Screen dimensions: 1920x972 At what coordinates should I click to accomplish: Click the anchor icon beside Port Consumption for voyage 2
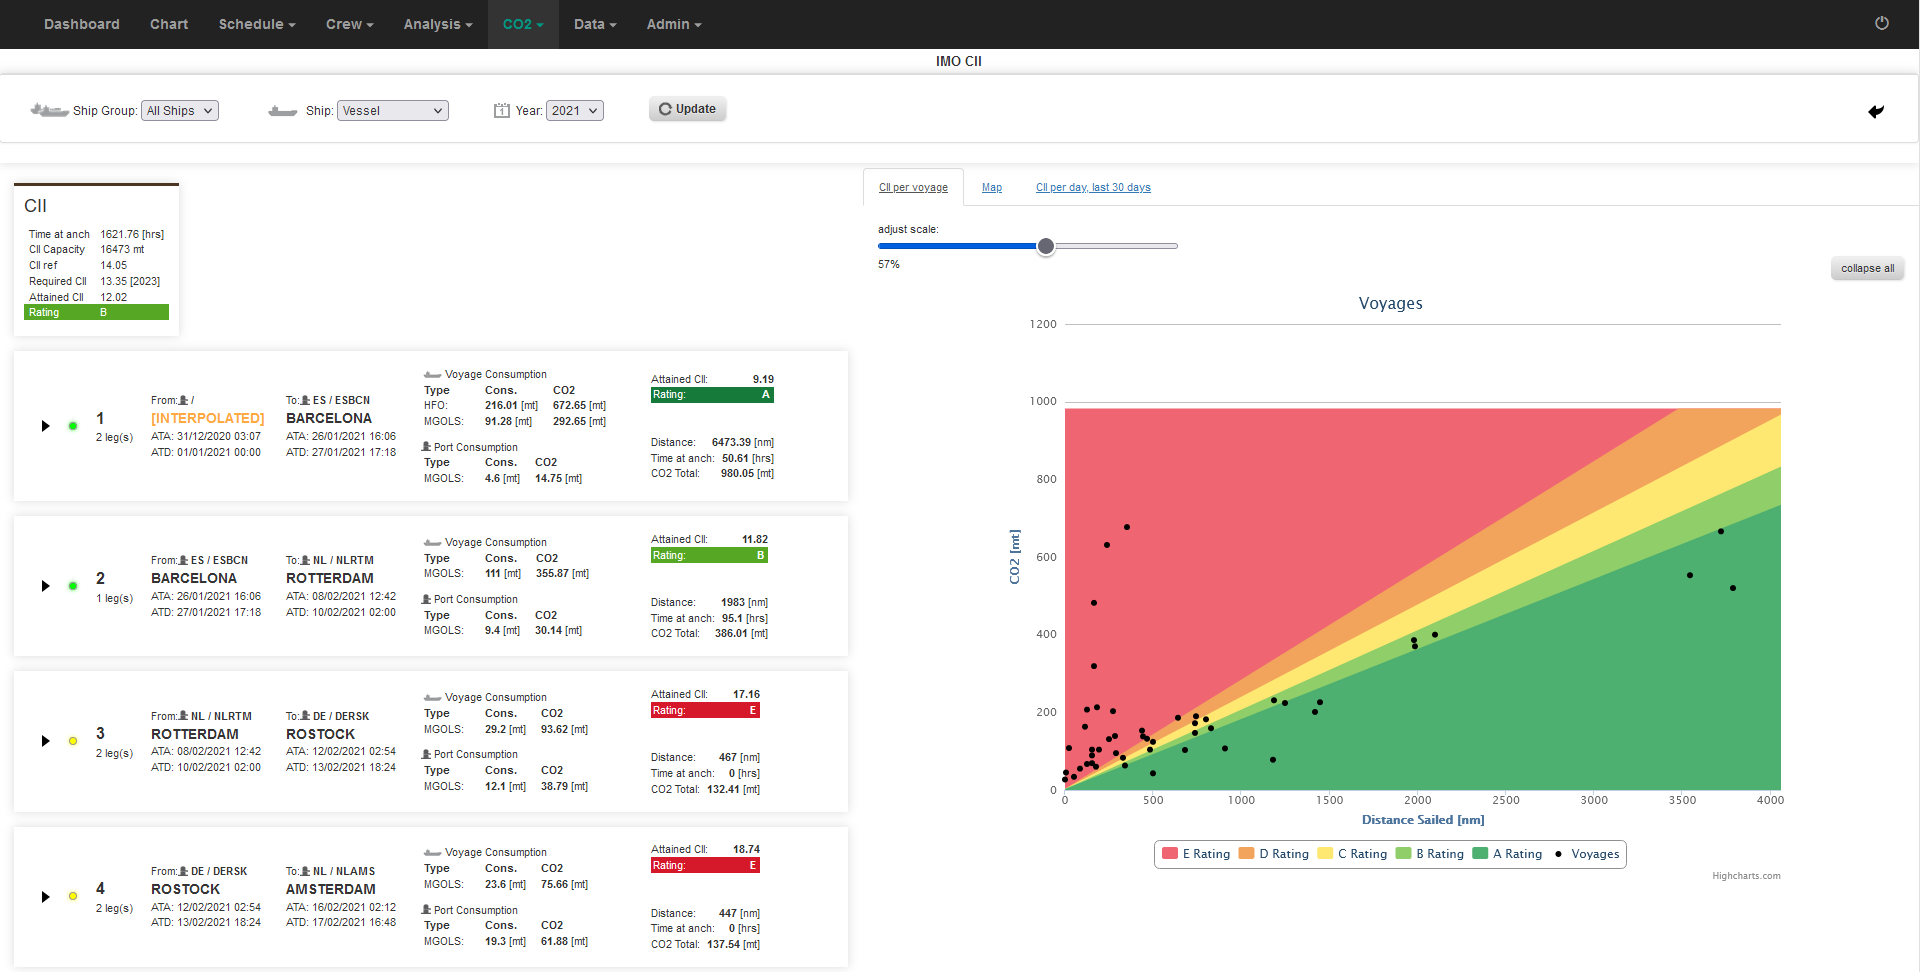tap(425, 598)
